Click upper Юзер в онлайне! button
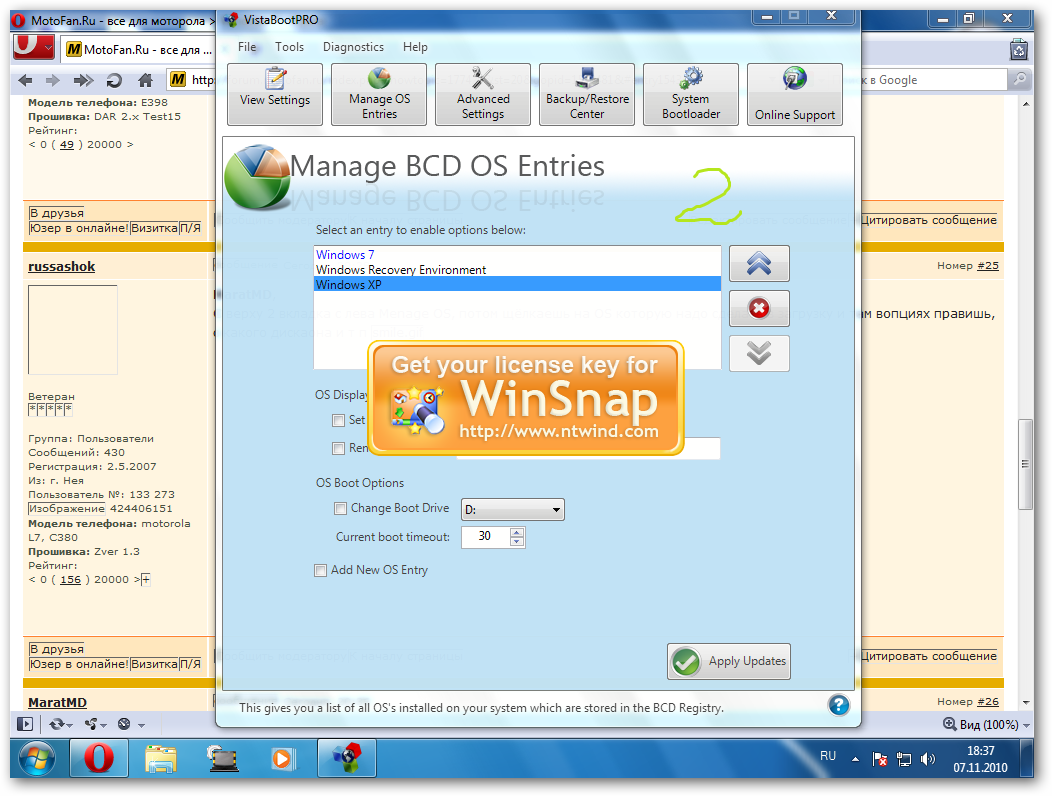Image resolution: width=1052 pixels, height=796 pixels. tap(78, 228)
